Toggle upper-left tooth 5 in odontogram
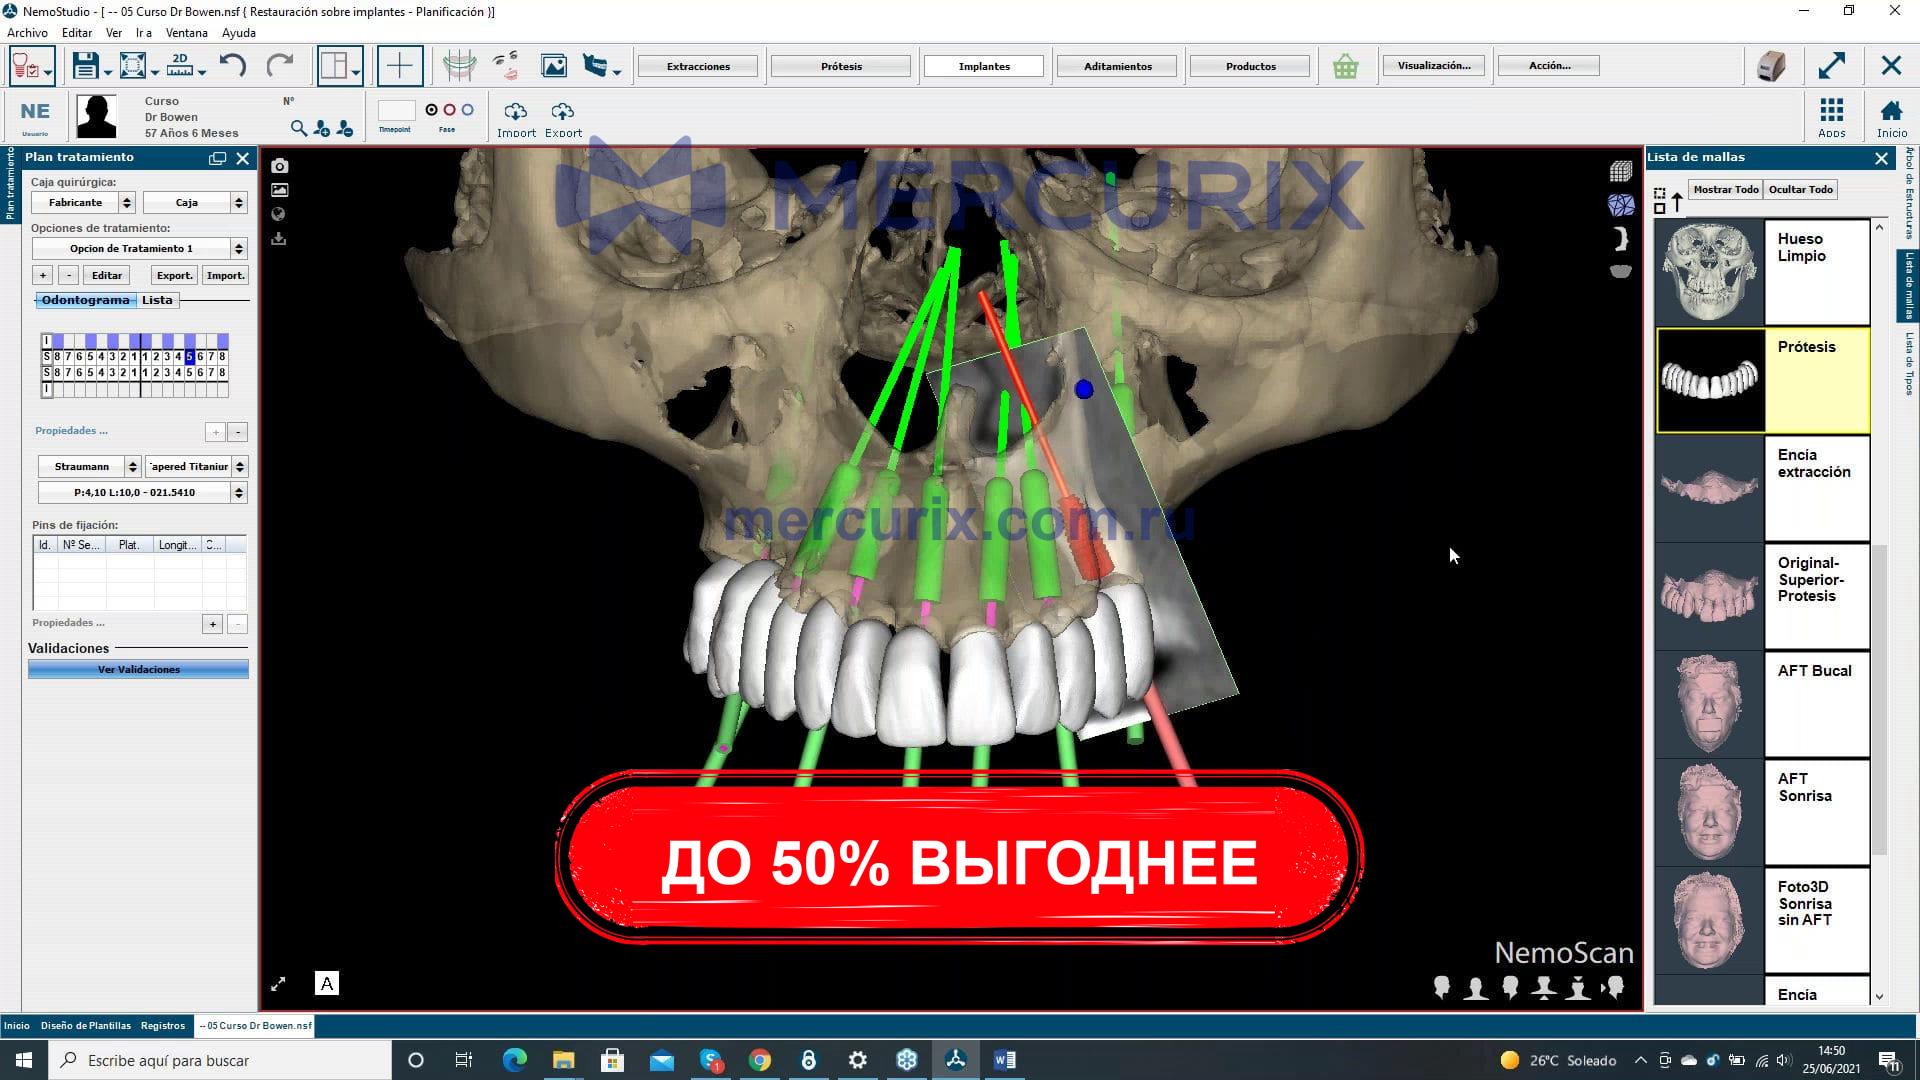This screenshot has width=1920, height=1080. pyautogui.click(x=189, y=357)
